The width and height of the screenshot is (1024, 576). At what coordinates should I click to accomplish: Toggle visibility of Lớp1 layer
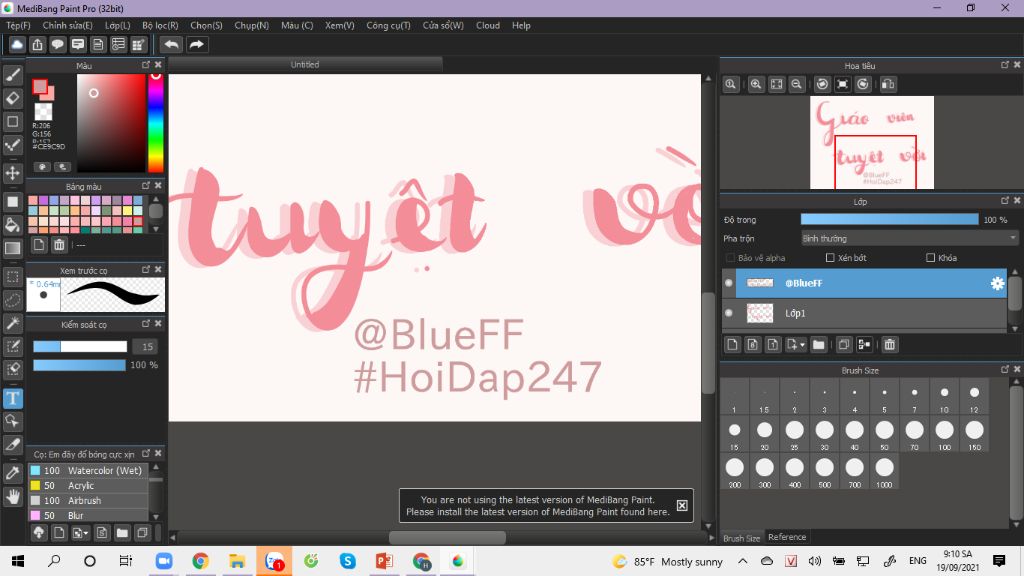pyautogui.click(x=729, y=313)
